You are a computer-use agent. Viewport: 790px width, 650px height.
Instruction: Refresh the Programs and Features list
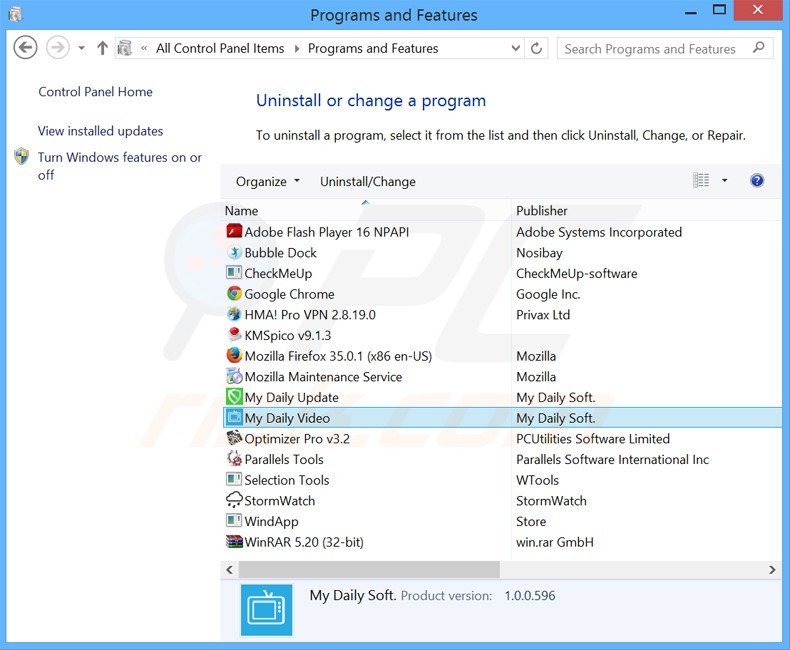537,48
